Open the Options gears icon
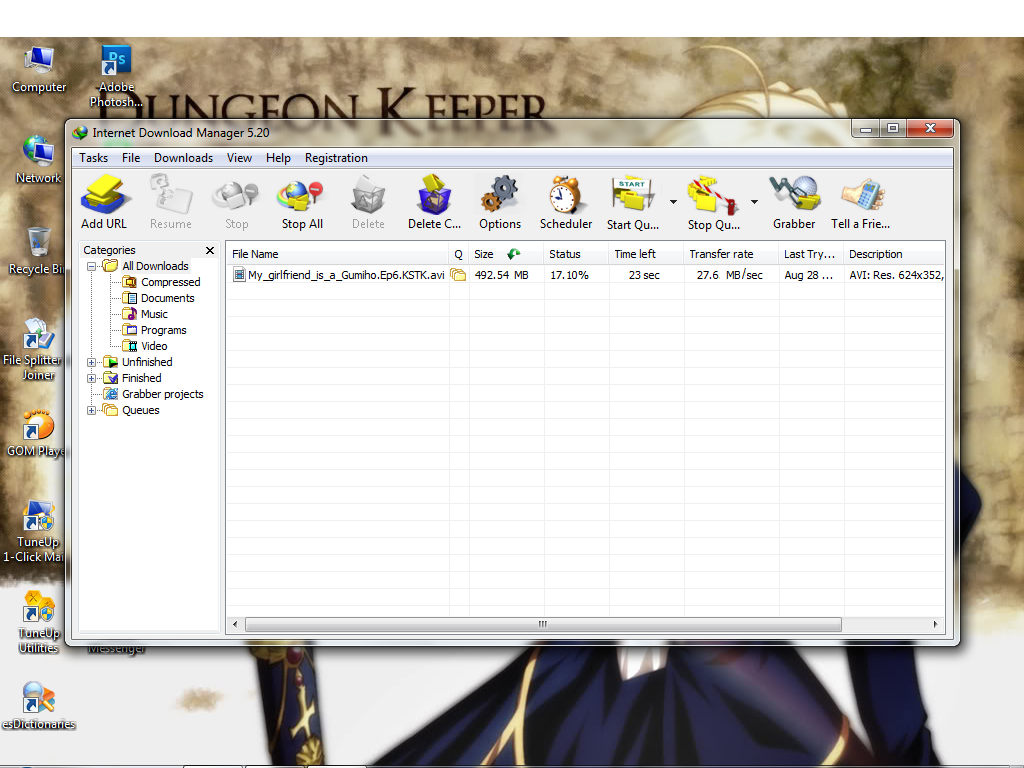The image size is (1024, 768). point(500,195)
